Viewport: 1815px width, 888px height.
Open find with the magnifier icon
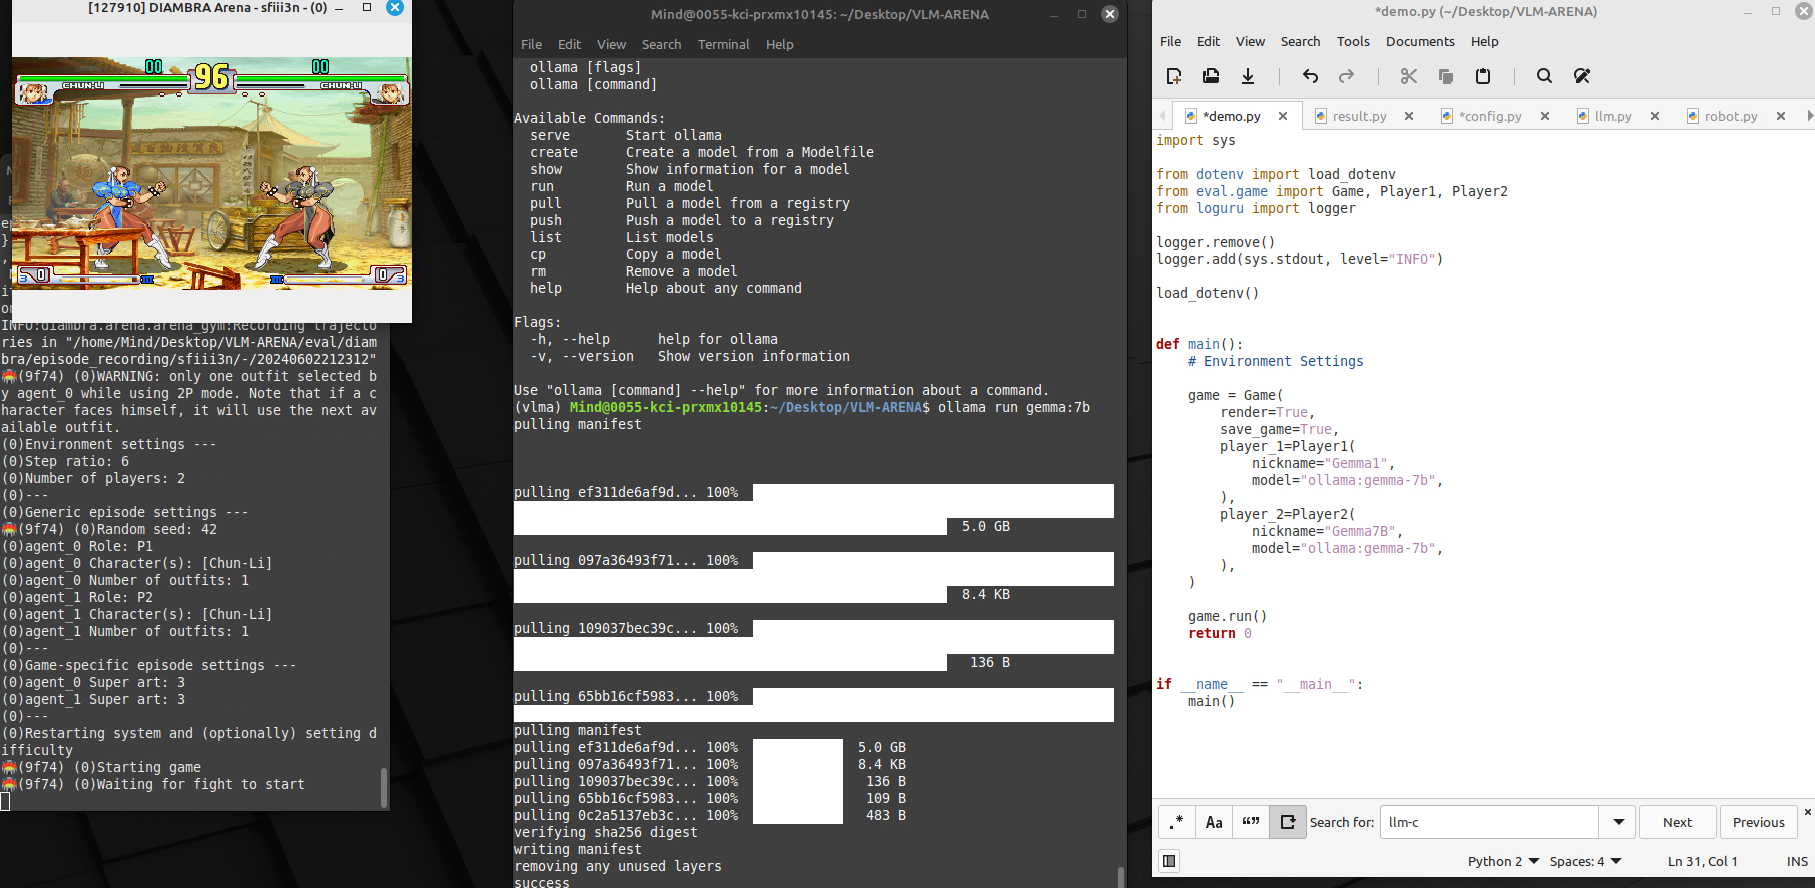[x=1544, y=76]
